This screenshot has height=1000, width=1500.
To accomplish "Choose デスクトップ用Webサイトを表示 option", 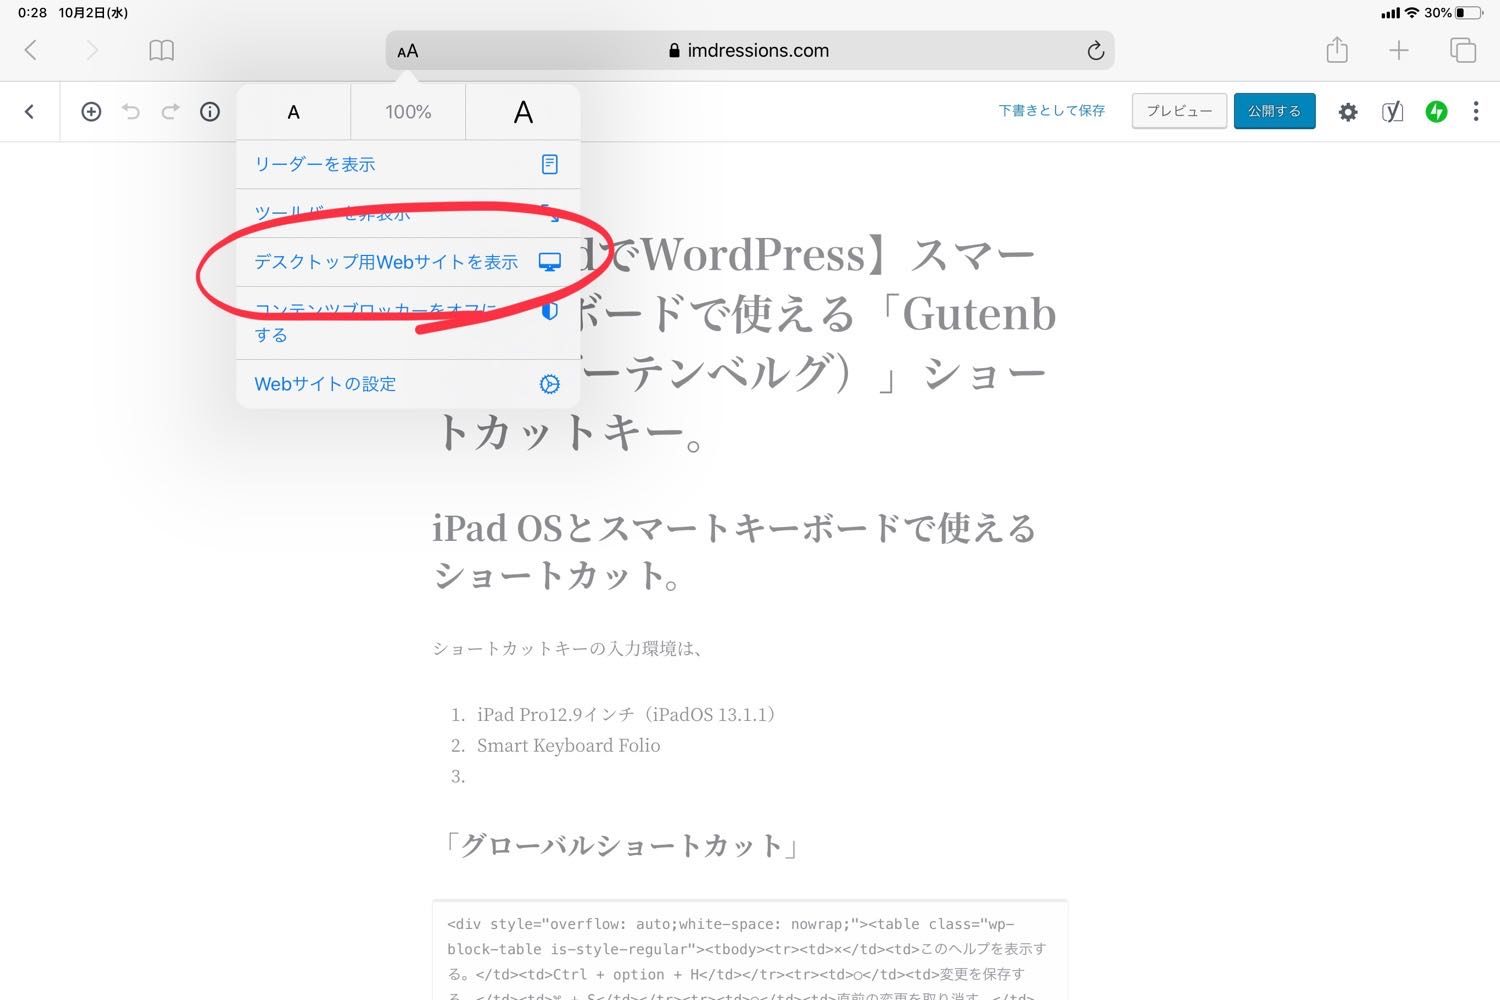I will click(x=408, y=262).
